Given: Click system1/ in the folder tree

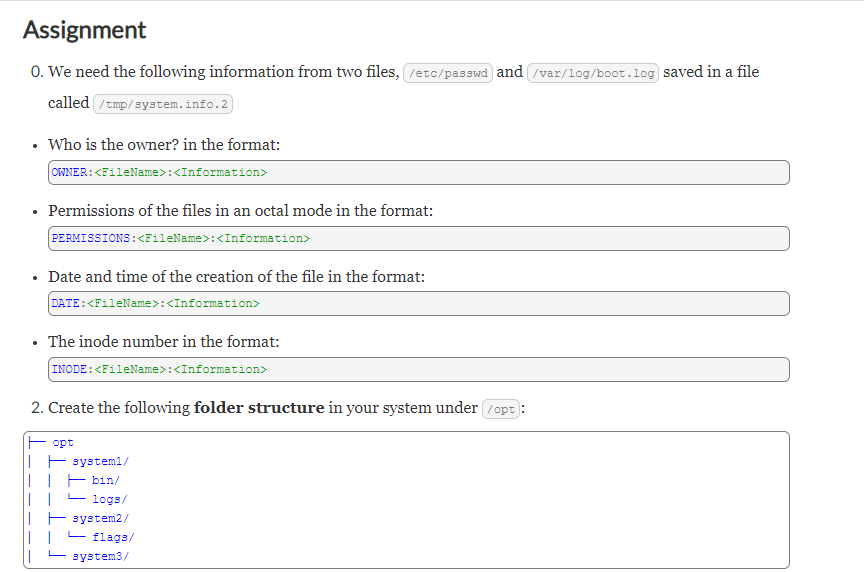Looking at the screenshot, I should click(100, 461).
